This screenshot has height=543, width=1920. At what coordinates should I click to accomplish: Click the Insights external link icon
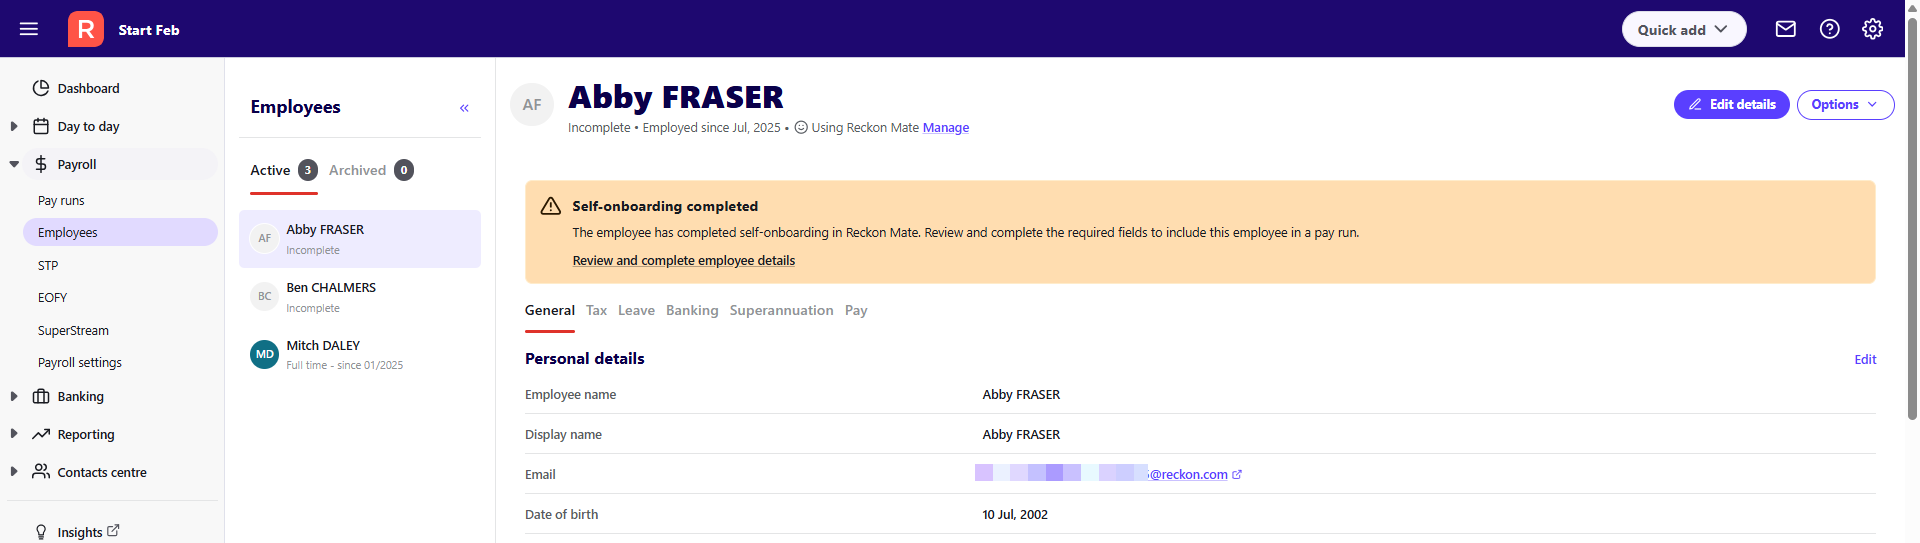click(x=113, y=531)
